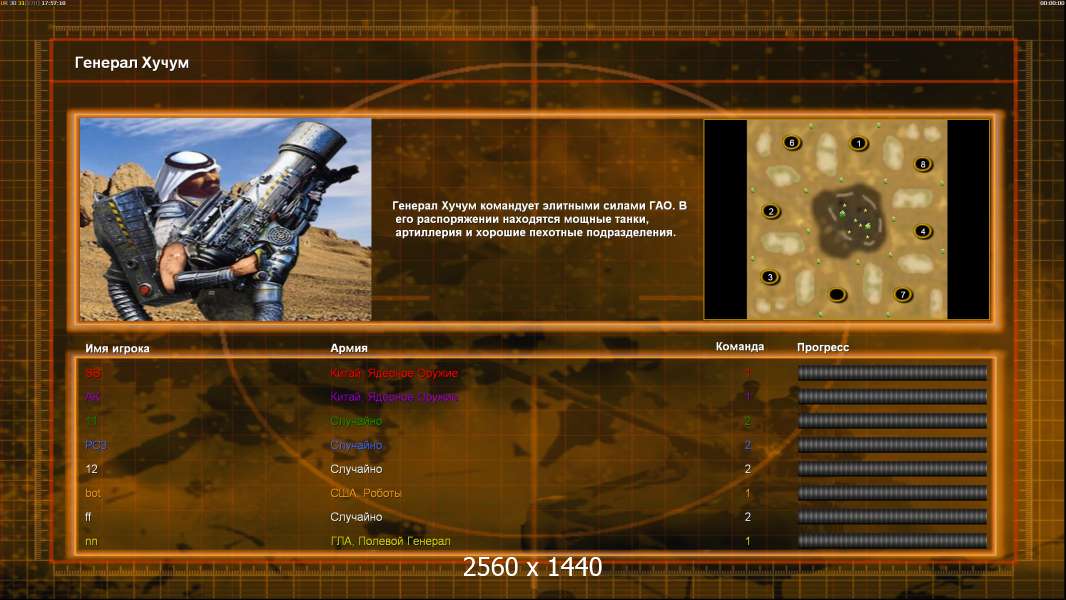Click the 'ГЛА, Полевой Генерал' army entry
The width and height of the screenshot is (1066, 600).
coord(390,541)
